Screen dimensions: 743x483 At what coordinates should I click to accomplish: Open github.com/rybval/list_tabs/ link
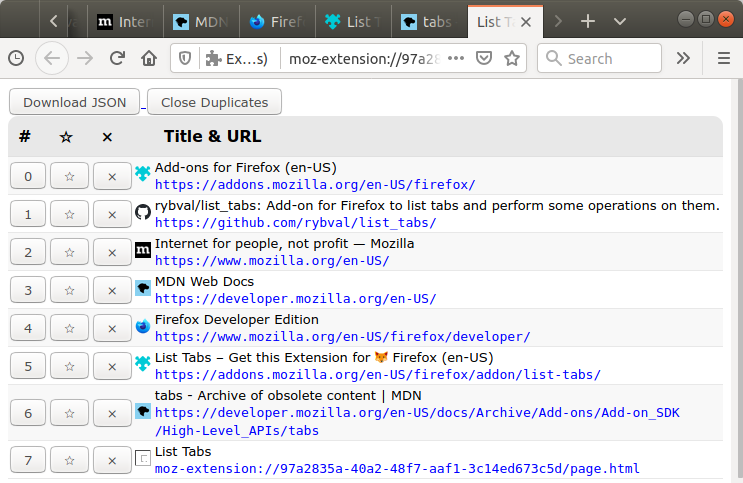click(x=295, y=222)
